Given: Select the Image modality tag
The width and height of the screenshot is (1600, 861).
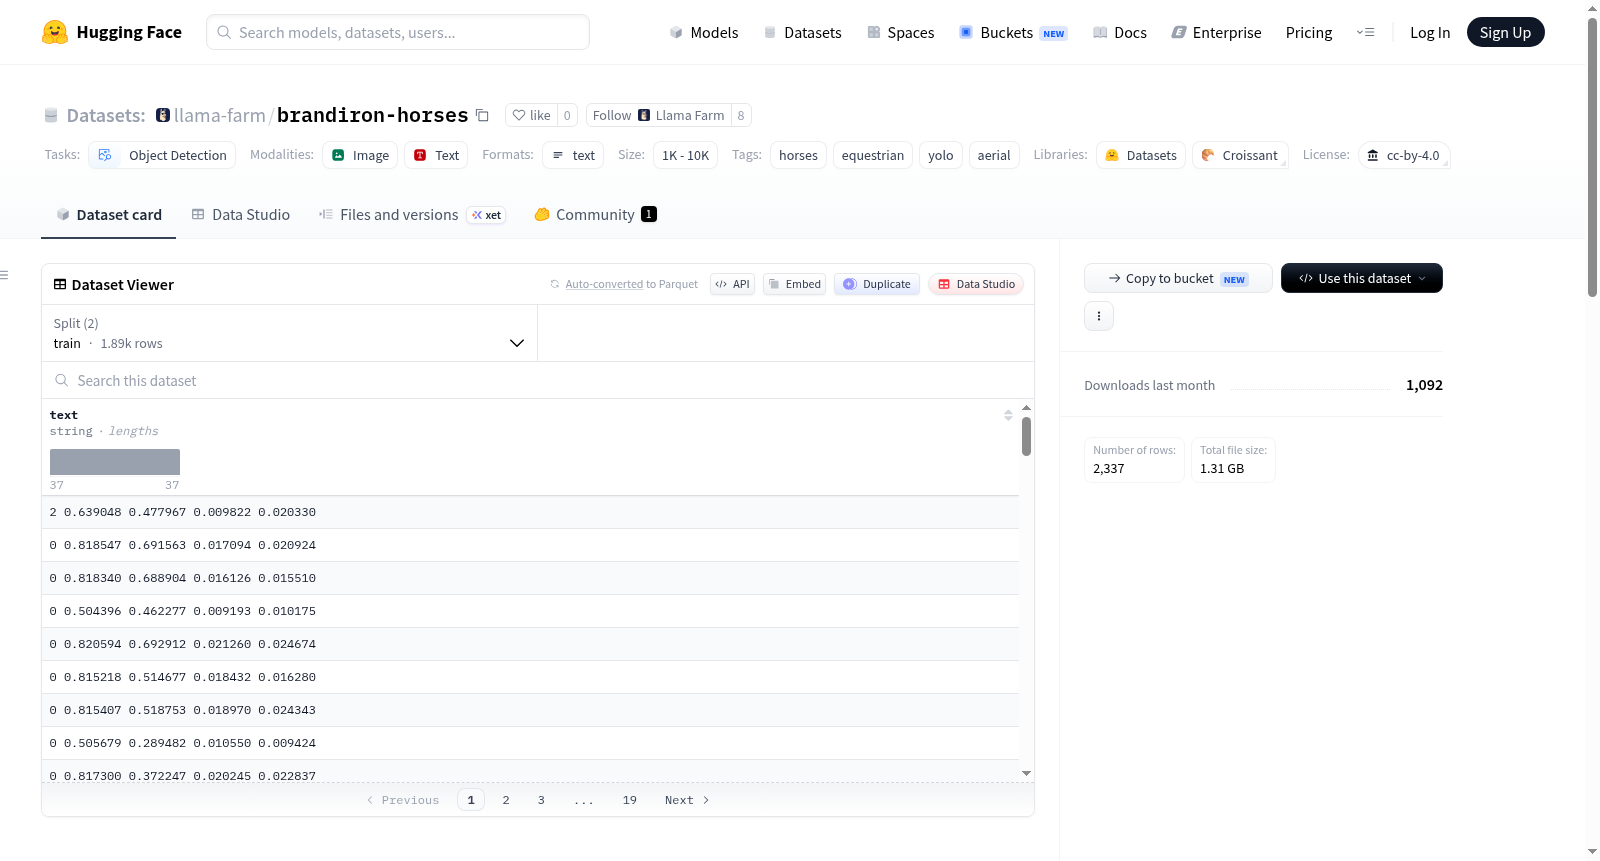Looking at the screenshot, I should 360,155.
